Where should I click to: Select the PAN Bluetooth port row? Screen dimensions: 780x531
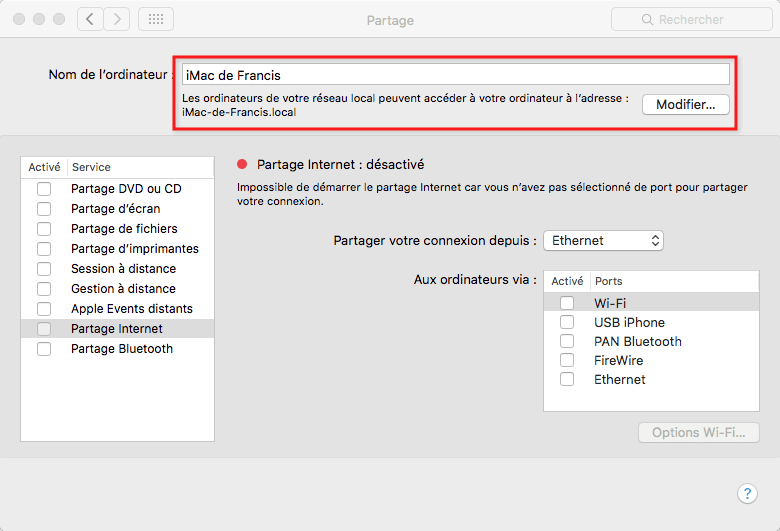(651, 341)
